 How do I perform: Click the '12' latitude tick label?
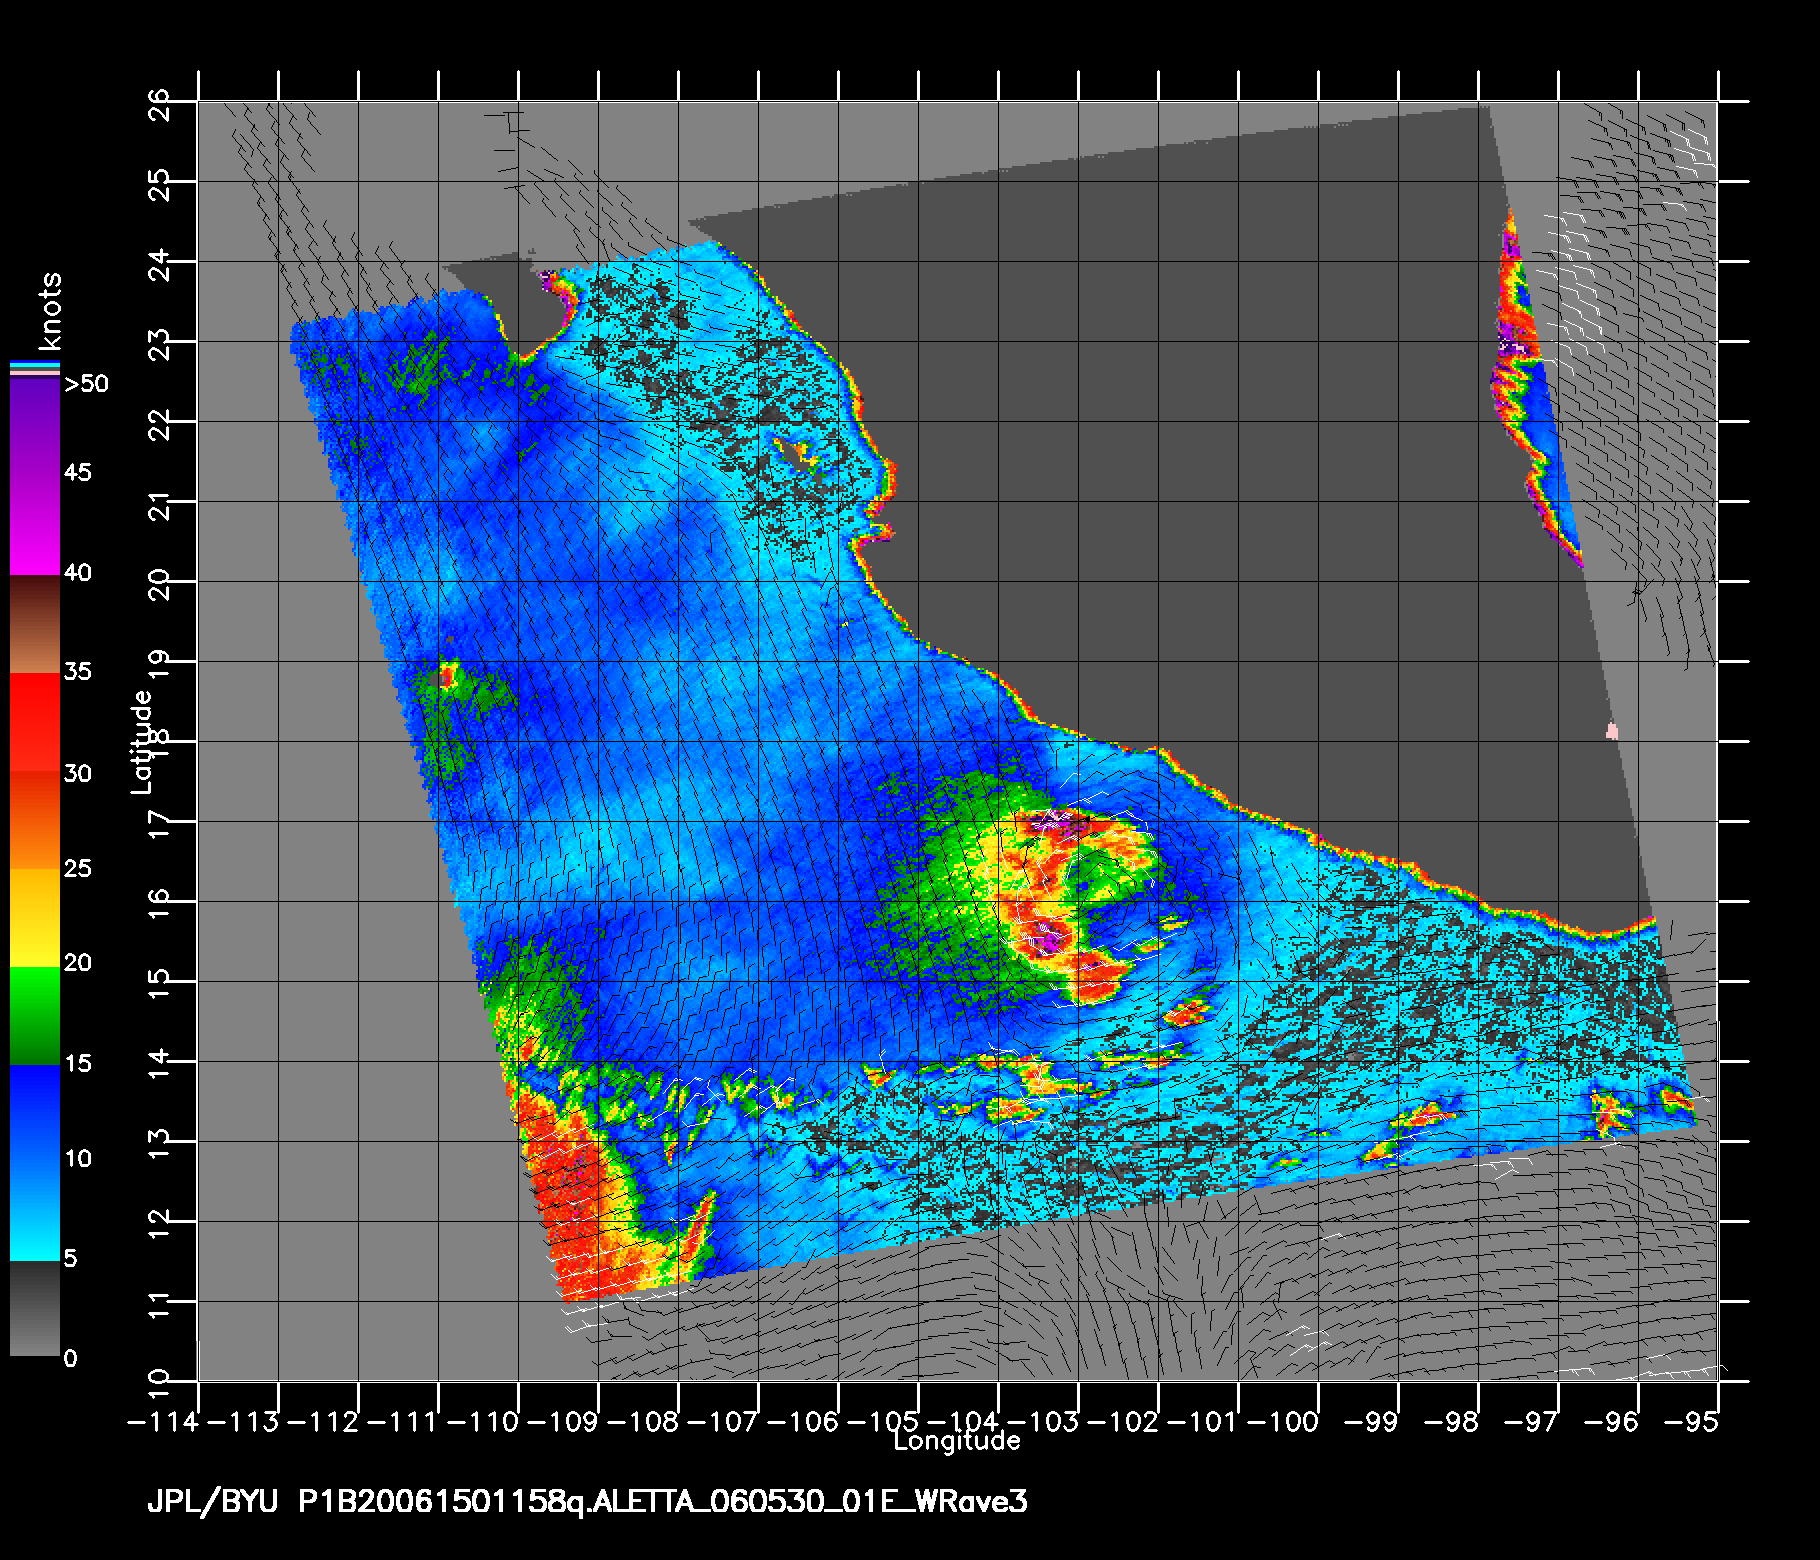pos(159,1224)
